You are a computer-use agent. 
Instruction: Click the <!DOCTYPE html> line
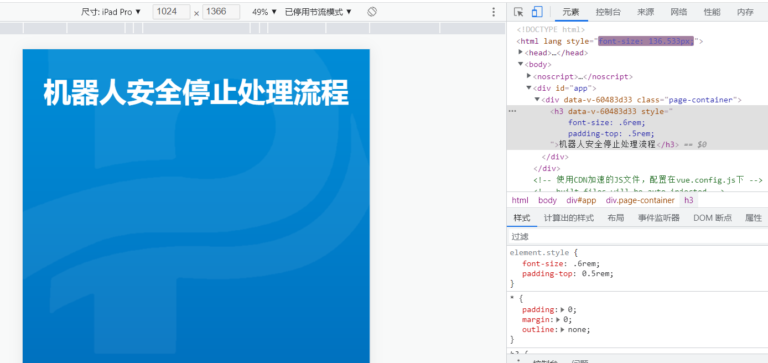551,29
